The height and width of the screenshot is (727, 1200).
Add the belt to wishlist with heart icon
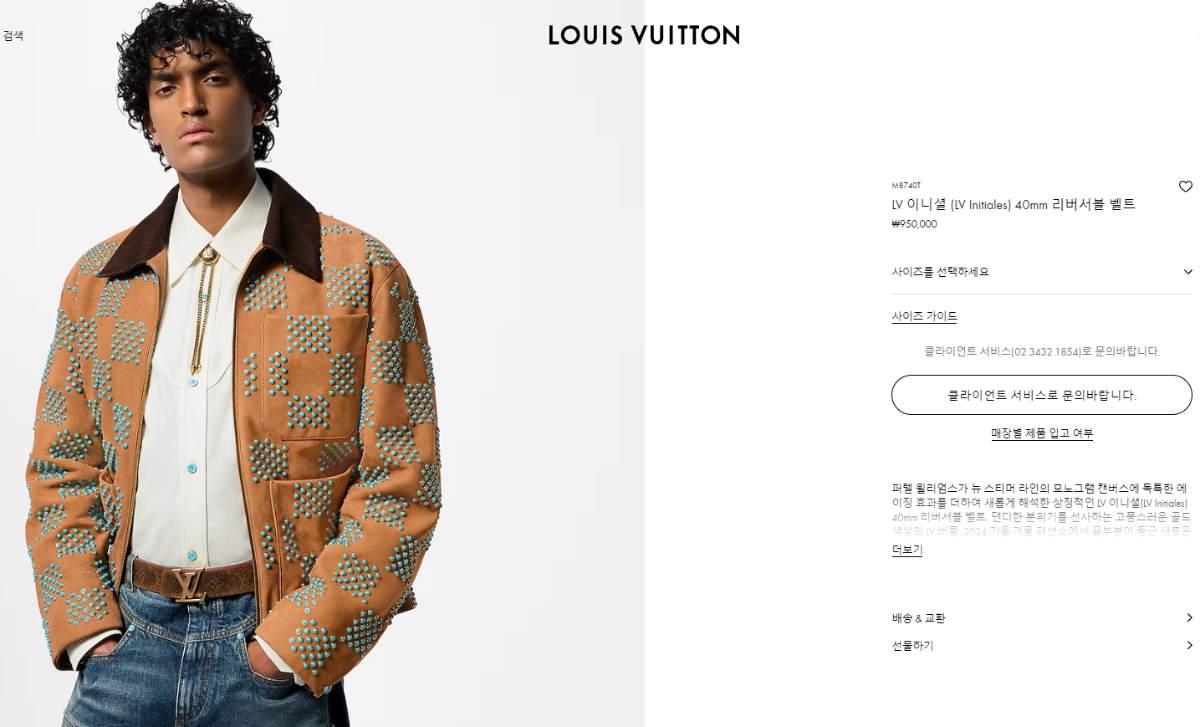[1185, 186]
